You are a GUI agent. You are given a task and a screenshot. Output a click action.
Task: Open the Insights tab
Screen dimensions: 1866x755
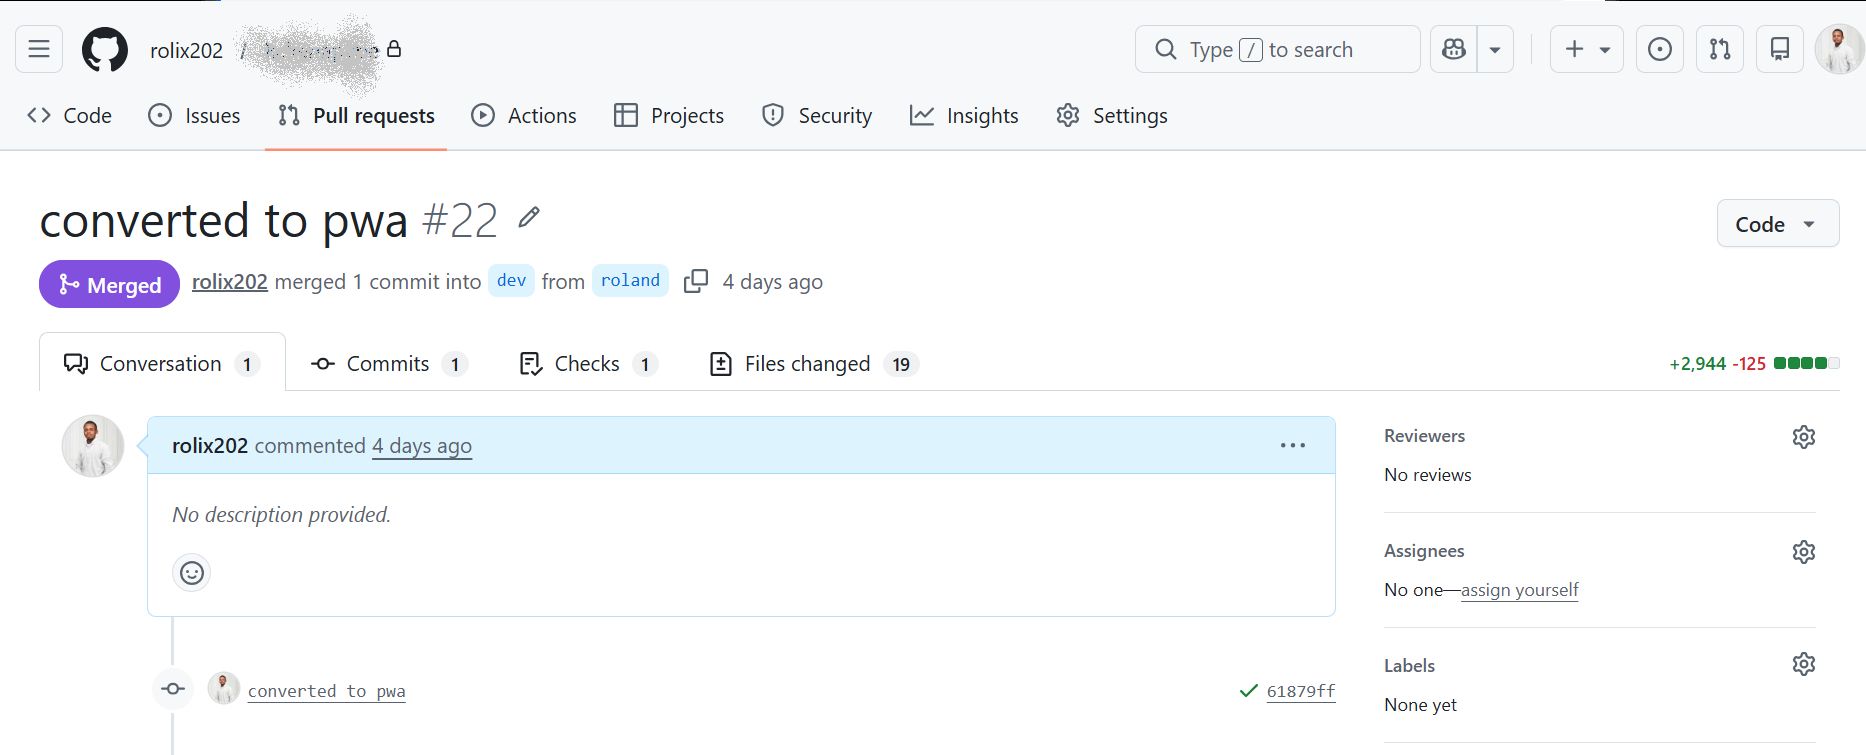[964, 115]
